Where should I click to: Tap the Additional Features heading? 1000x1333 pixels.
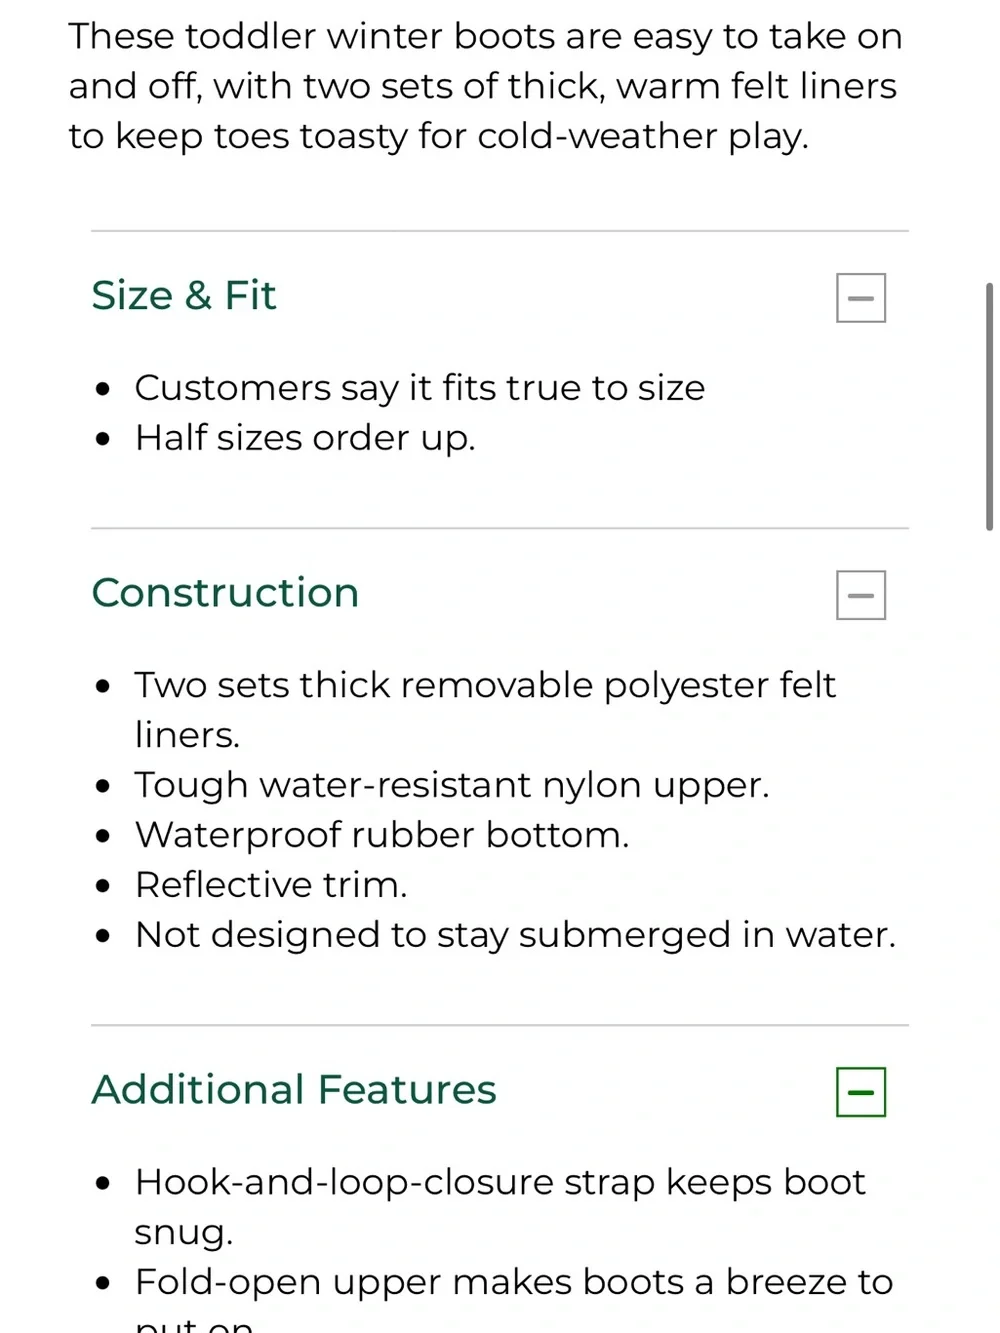[294, 1090]
